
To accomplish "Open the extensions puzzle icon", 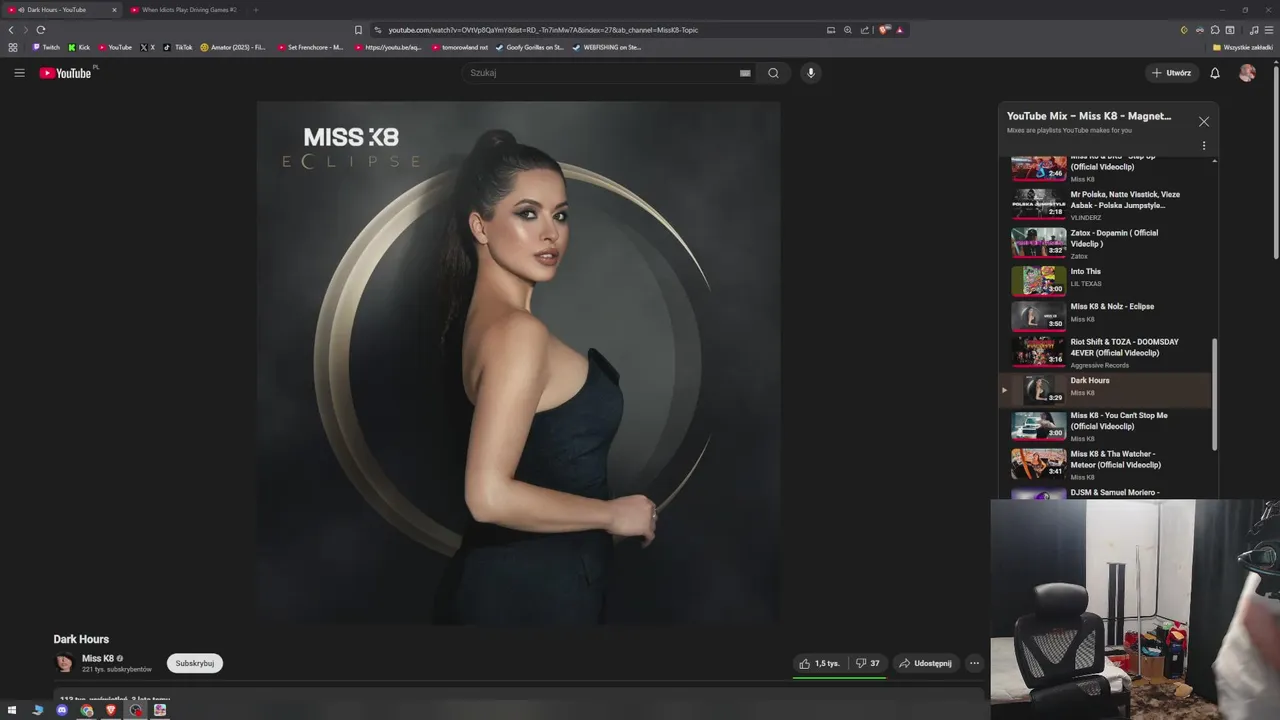I will [x=1215, y=30].
